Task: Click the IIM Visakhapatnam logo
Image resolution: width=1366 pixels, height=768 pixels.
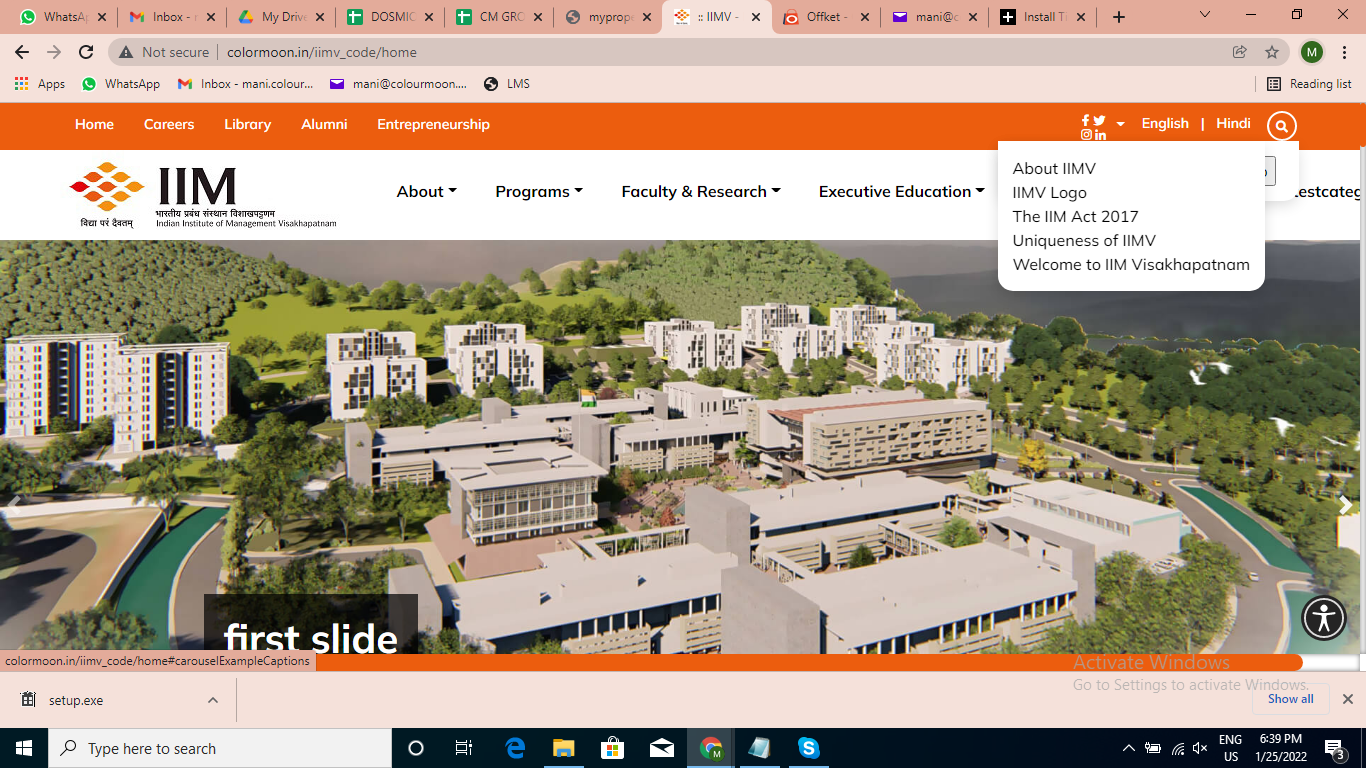Action: 203,195
